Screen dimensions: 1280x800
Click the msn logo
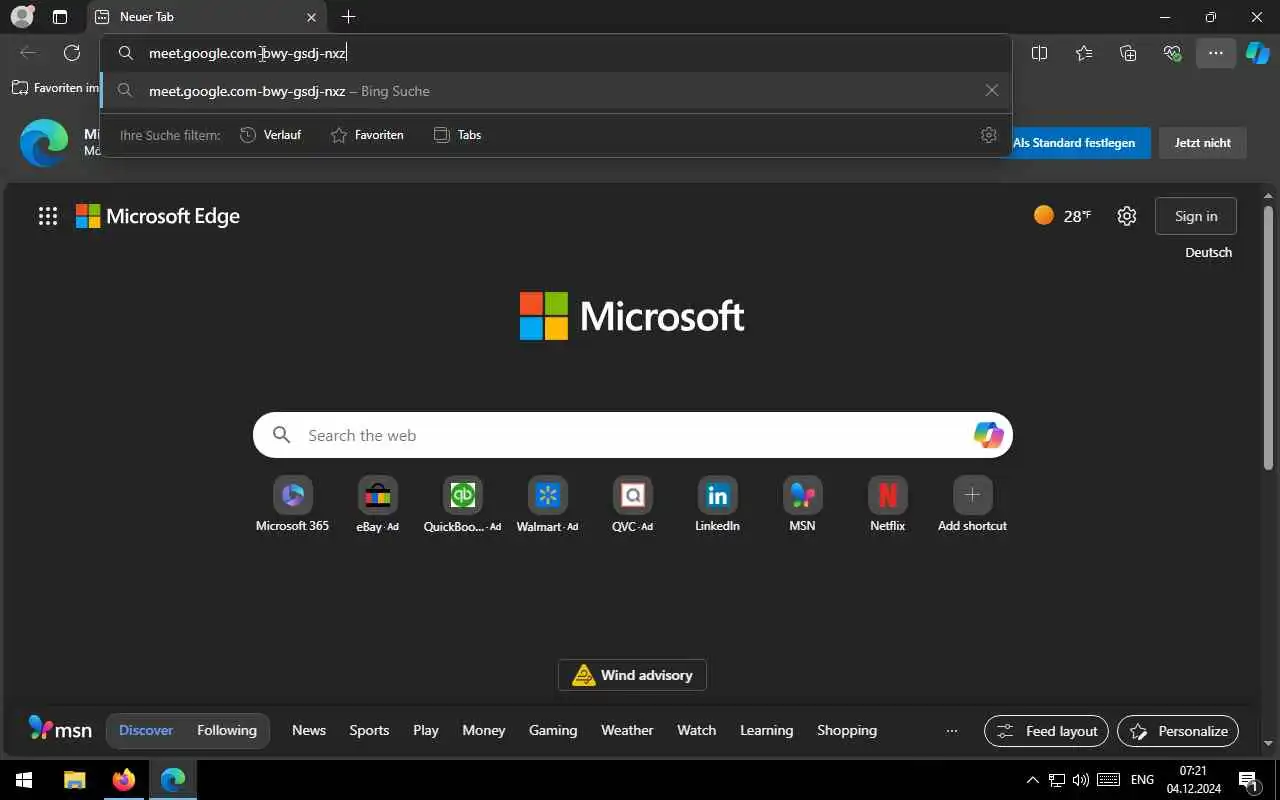pyautogui.click(x=60, y=729)
